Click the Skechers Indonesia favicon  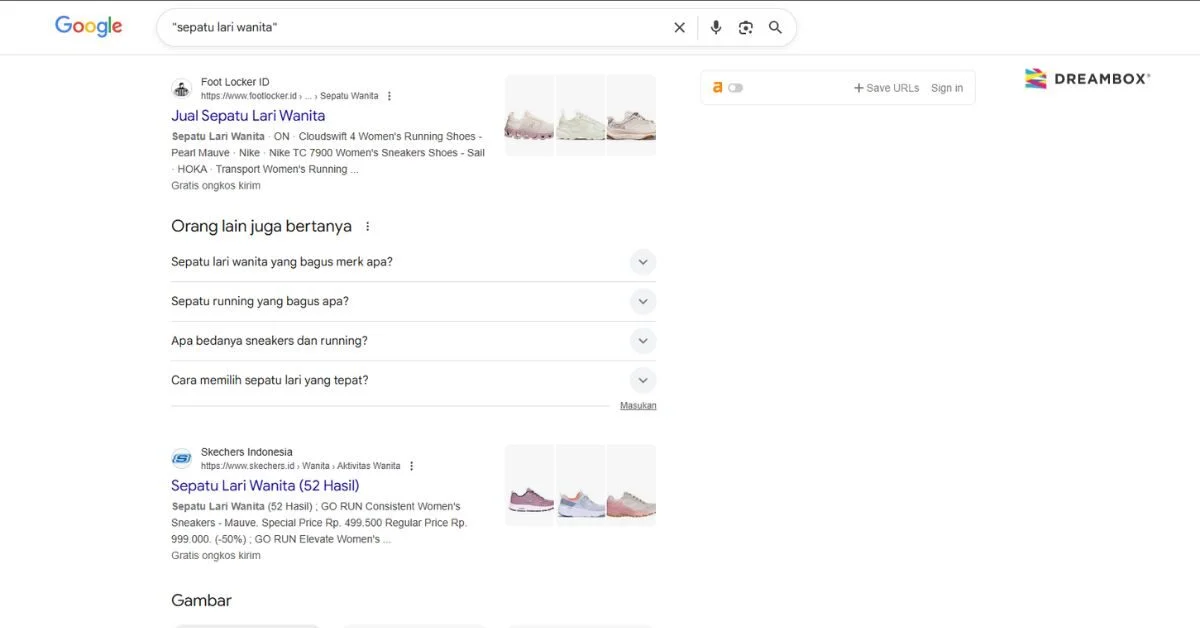181,458
